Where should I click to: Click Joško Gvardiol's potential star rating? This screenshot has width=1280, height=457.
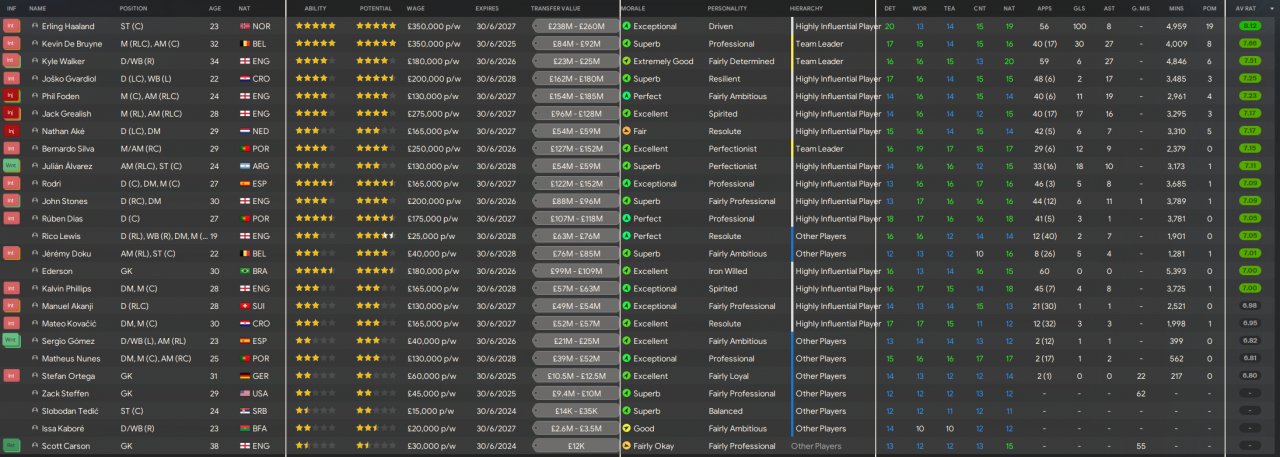pyautogui.click(x=377, y=79)
